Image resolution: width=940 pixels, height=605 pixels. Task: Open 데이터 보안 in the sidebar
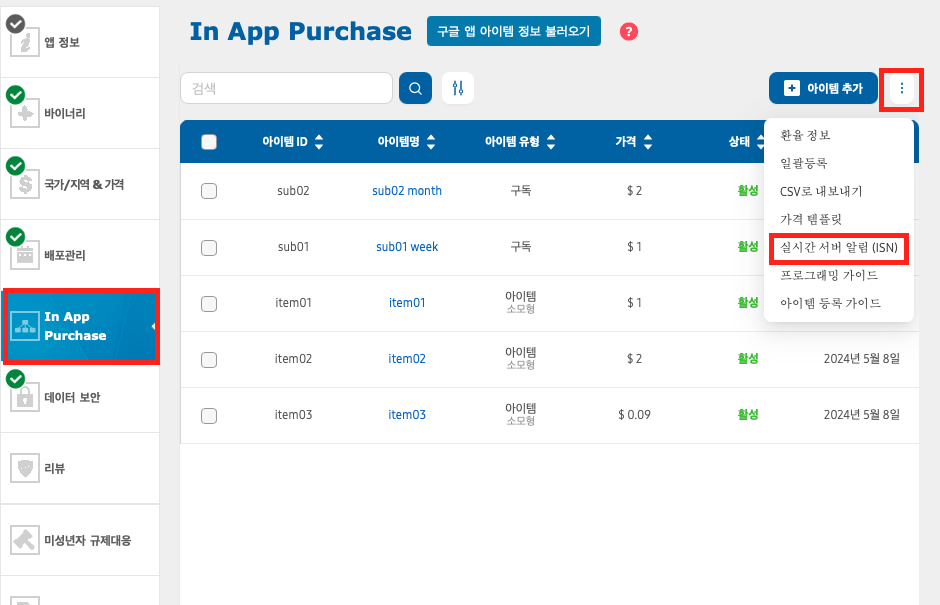[72, 397]
